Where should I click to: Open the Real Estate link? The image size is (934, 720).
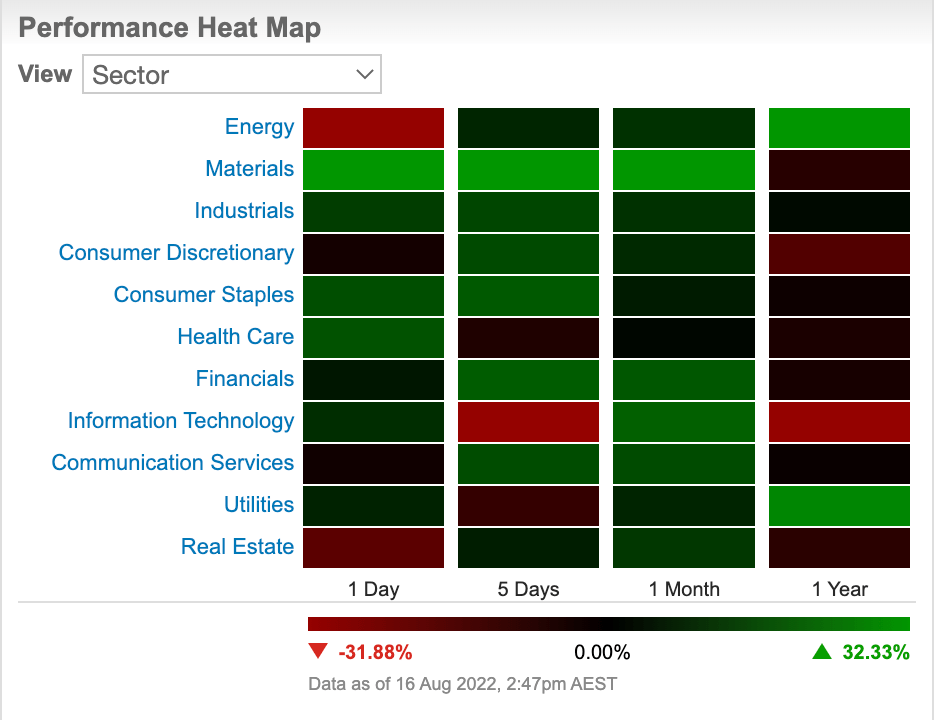click(x=238, y=547)
